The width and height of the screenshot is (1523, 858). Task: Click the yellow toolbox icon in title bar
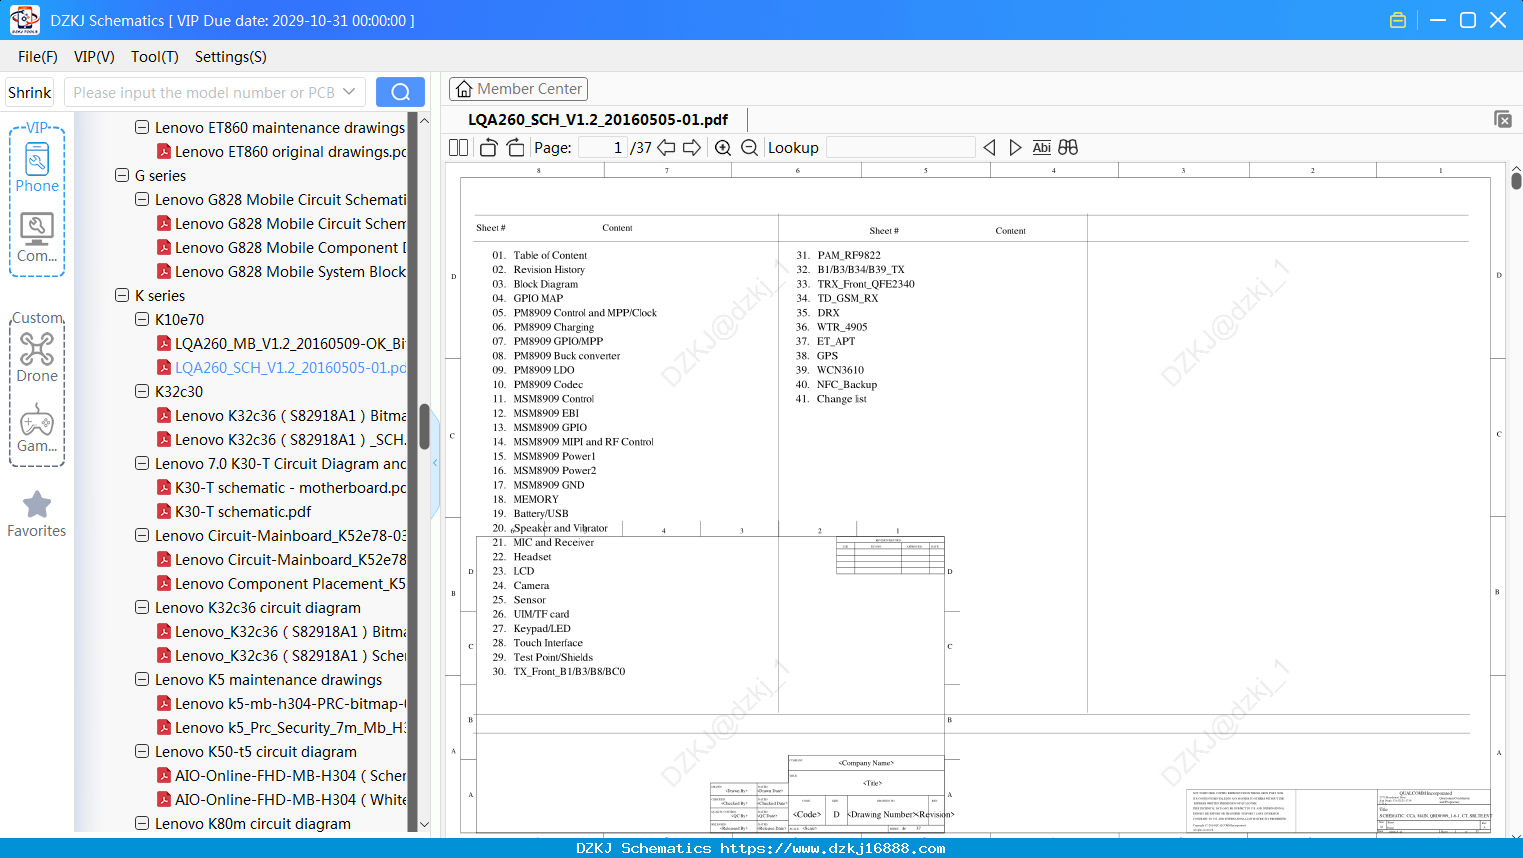[1398, 20]
